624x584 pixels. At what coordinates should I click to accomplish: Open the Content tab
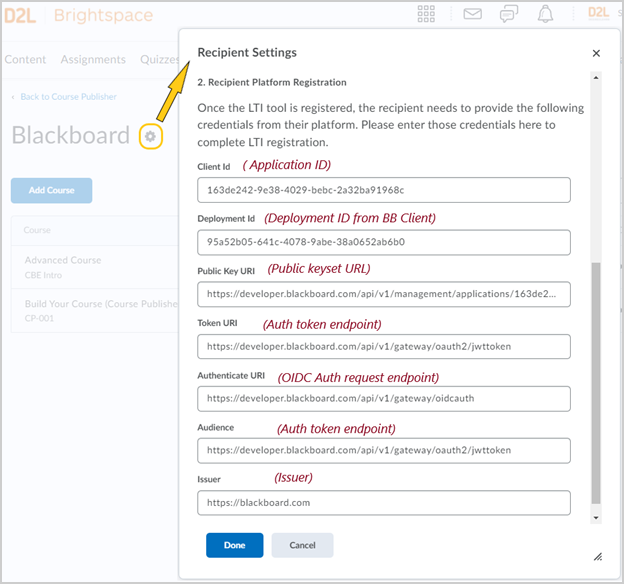point(25,59)
